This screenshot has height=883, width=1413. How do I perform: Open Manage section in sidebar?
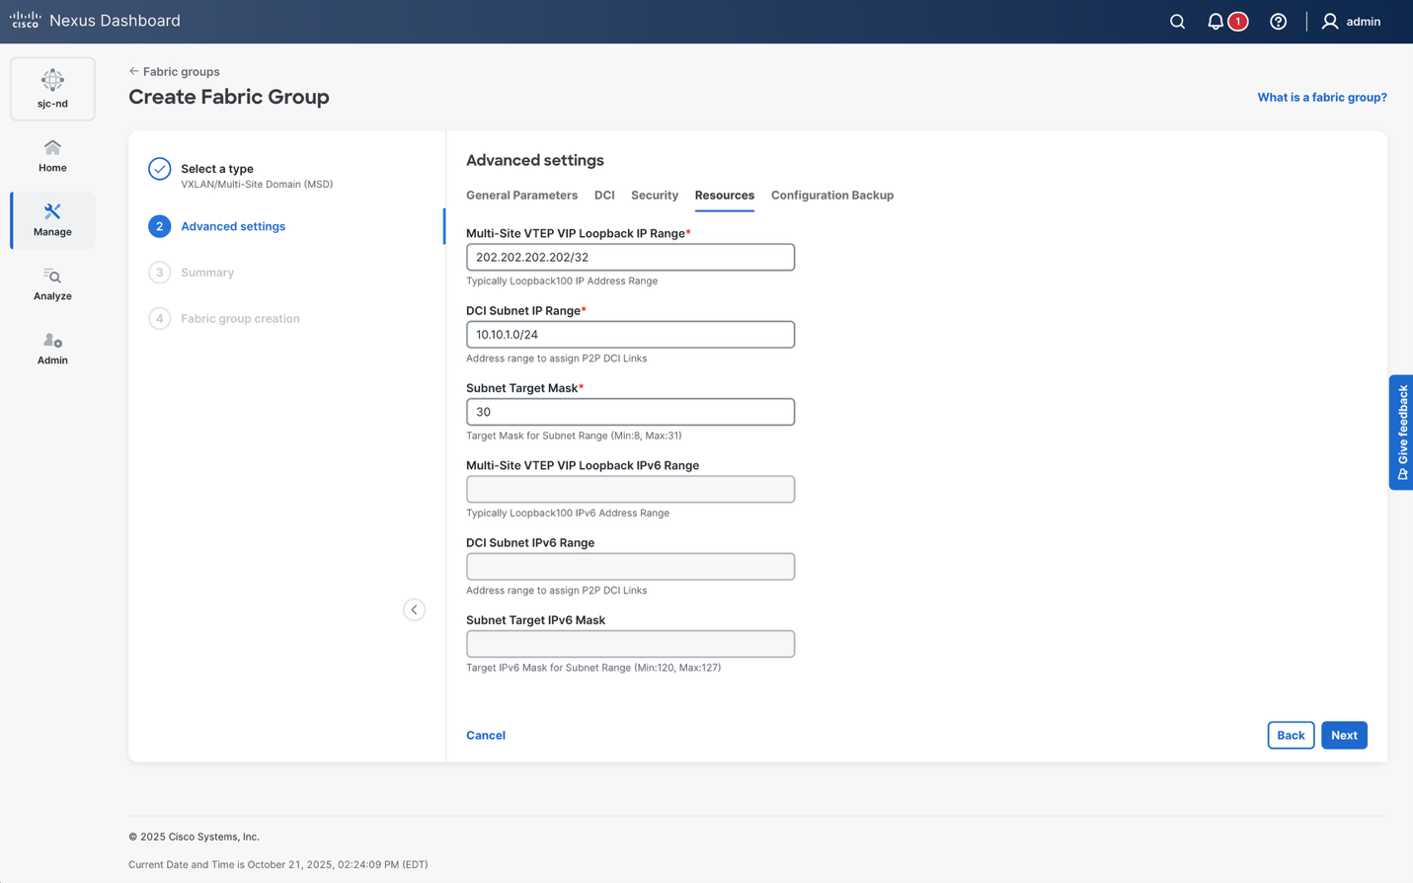coord(53,220)
